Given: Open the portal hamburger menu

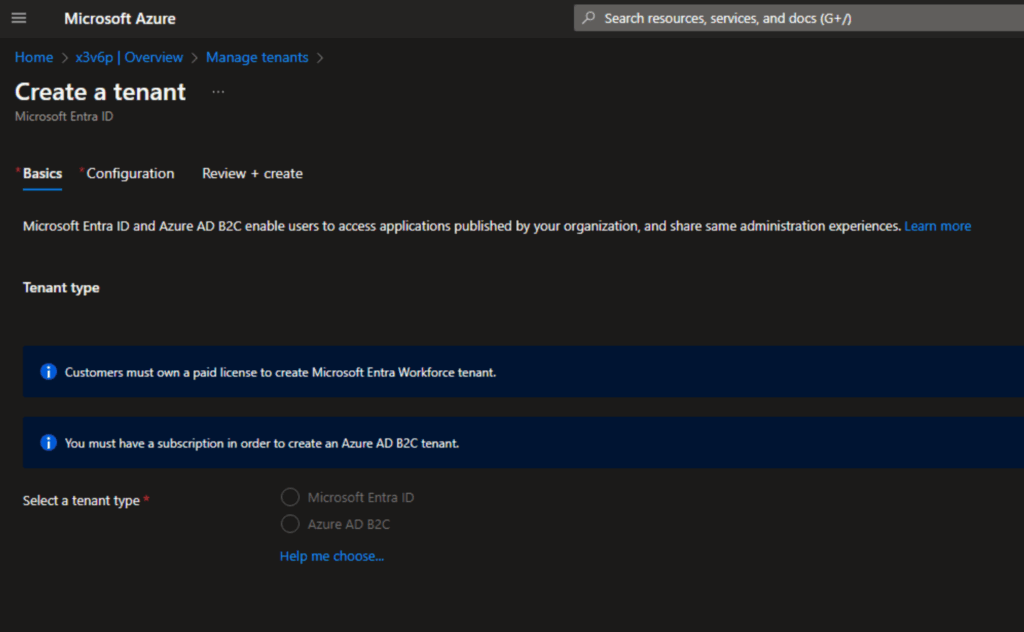Looking at the screenshot, I should [x=19, y=18].
